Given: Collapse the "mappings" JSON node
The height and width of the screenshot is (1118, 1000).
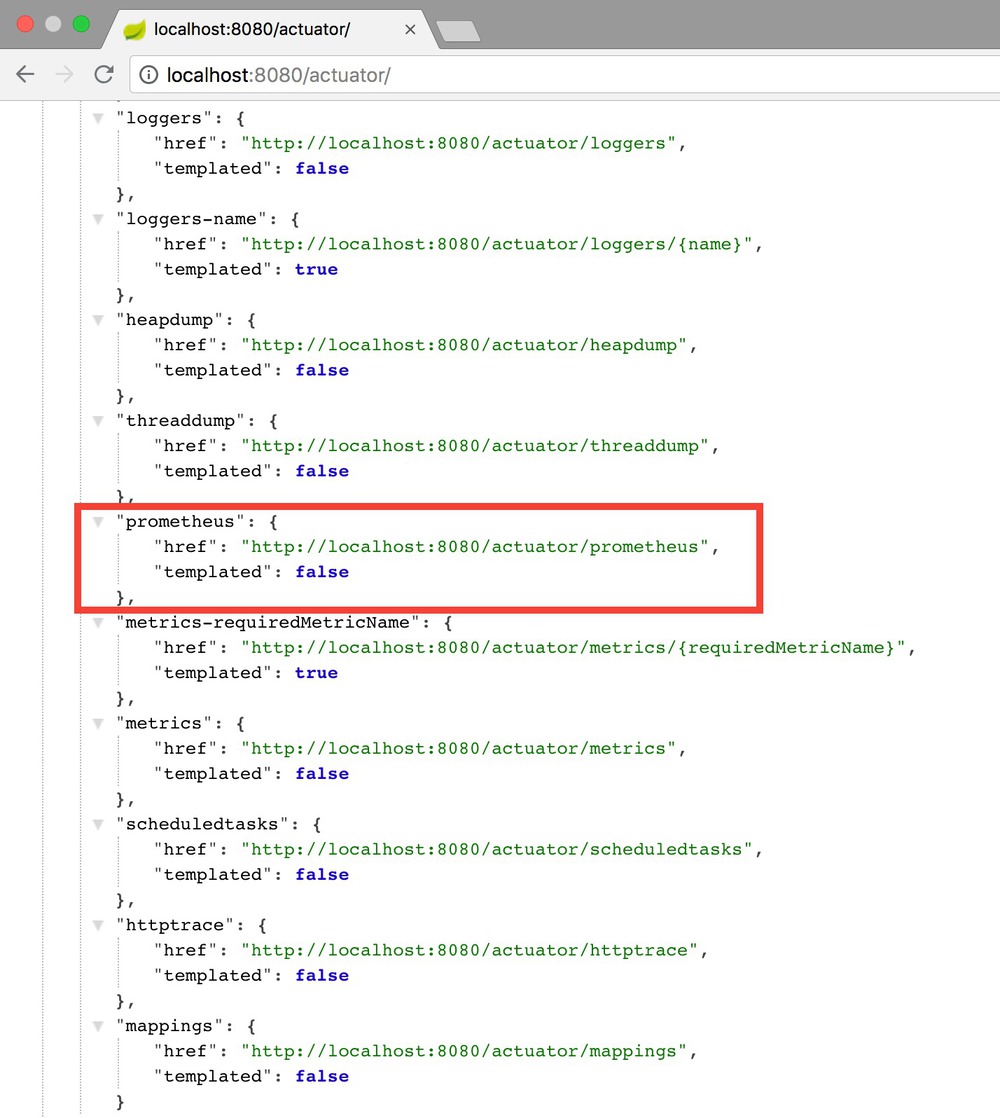Looking at the screenshot, I should coord(98,1026).
